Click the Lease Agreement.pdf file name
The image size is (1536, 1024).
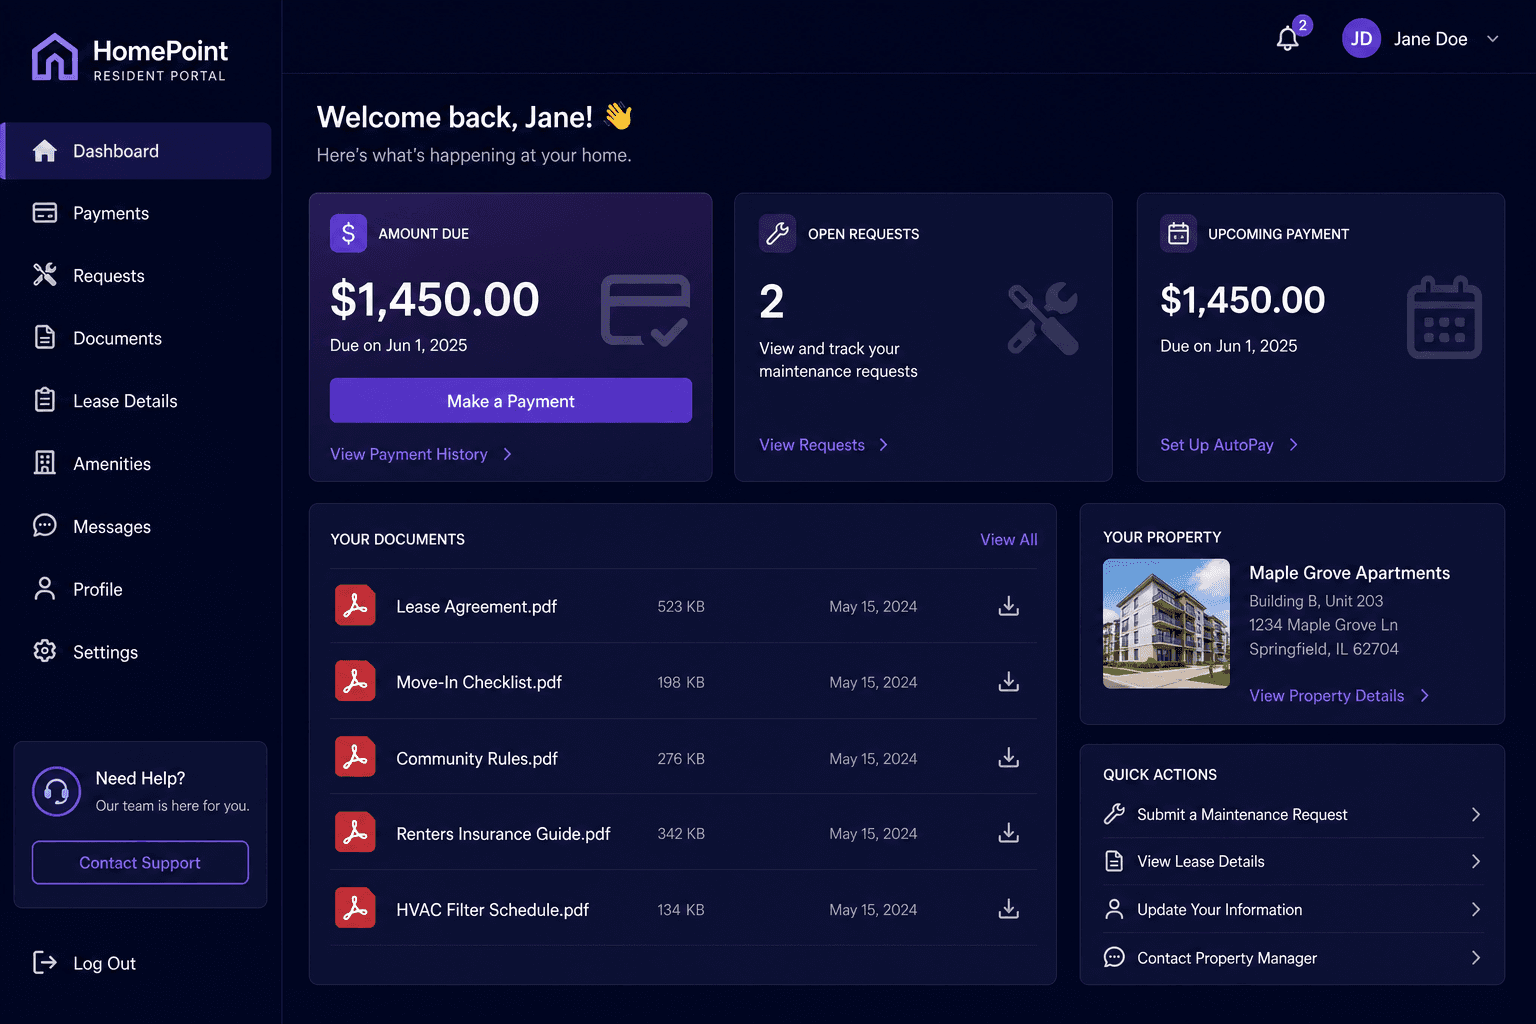476,607
